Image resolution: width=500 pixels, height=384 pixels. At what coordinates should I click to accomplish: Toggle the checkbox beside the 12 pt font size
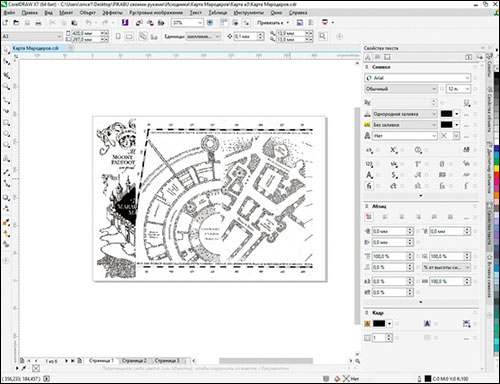click(475, 89)
